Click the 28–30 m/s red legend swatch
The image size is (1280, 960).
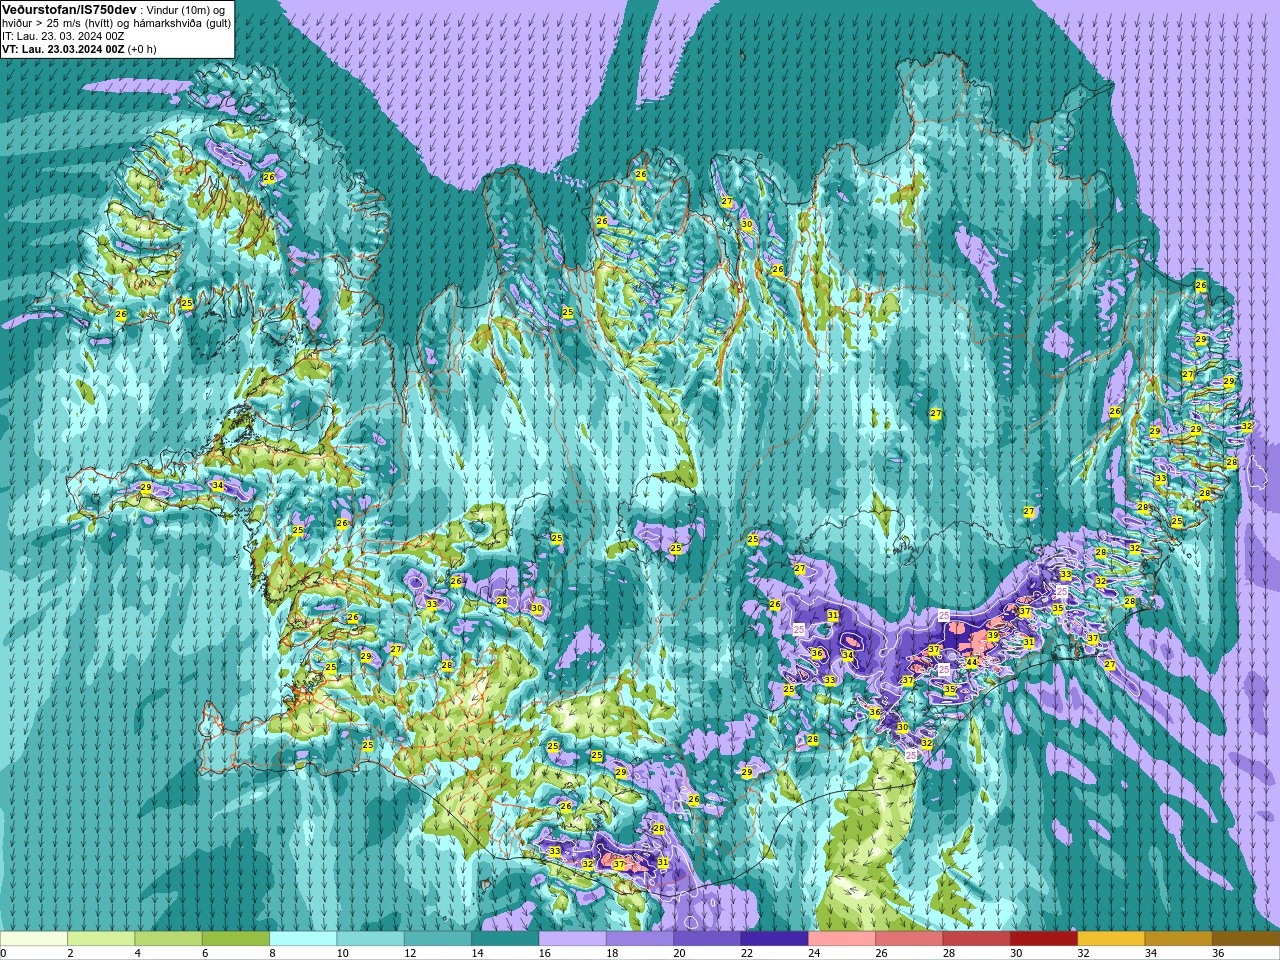click(976, 939)
